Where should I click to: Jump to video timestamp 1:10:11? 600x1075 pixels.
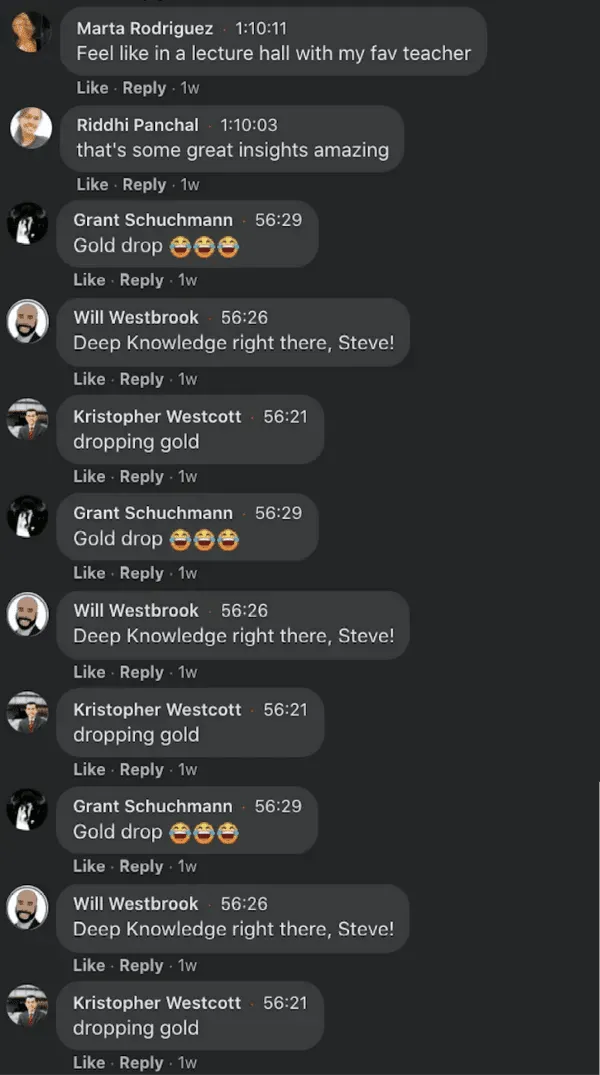[x=261, y=28]
